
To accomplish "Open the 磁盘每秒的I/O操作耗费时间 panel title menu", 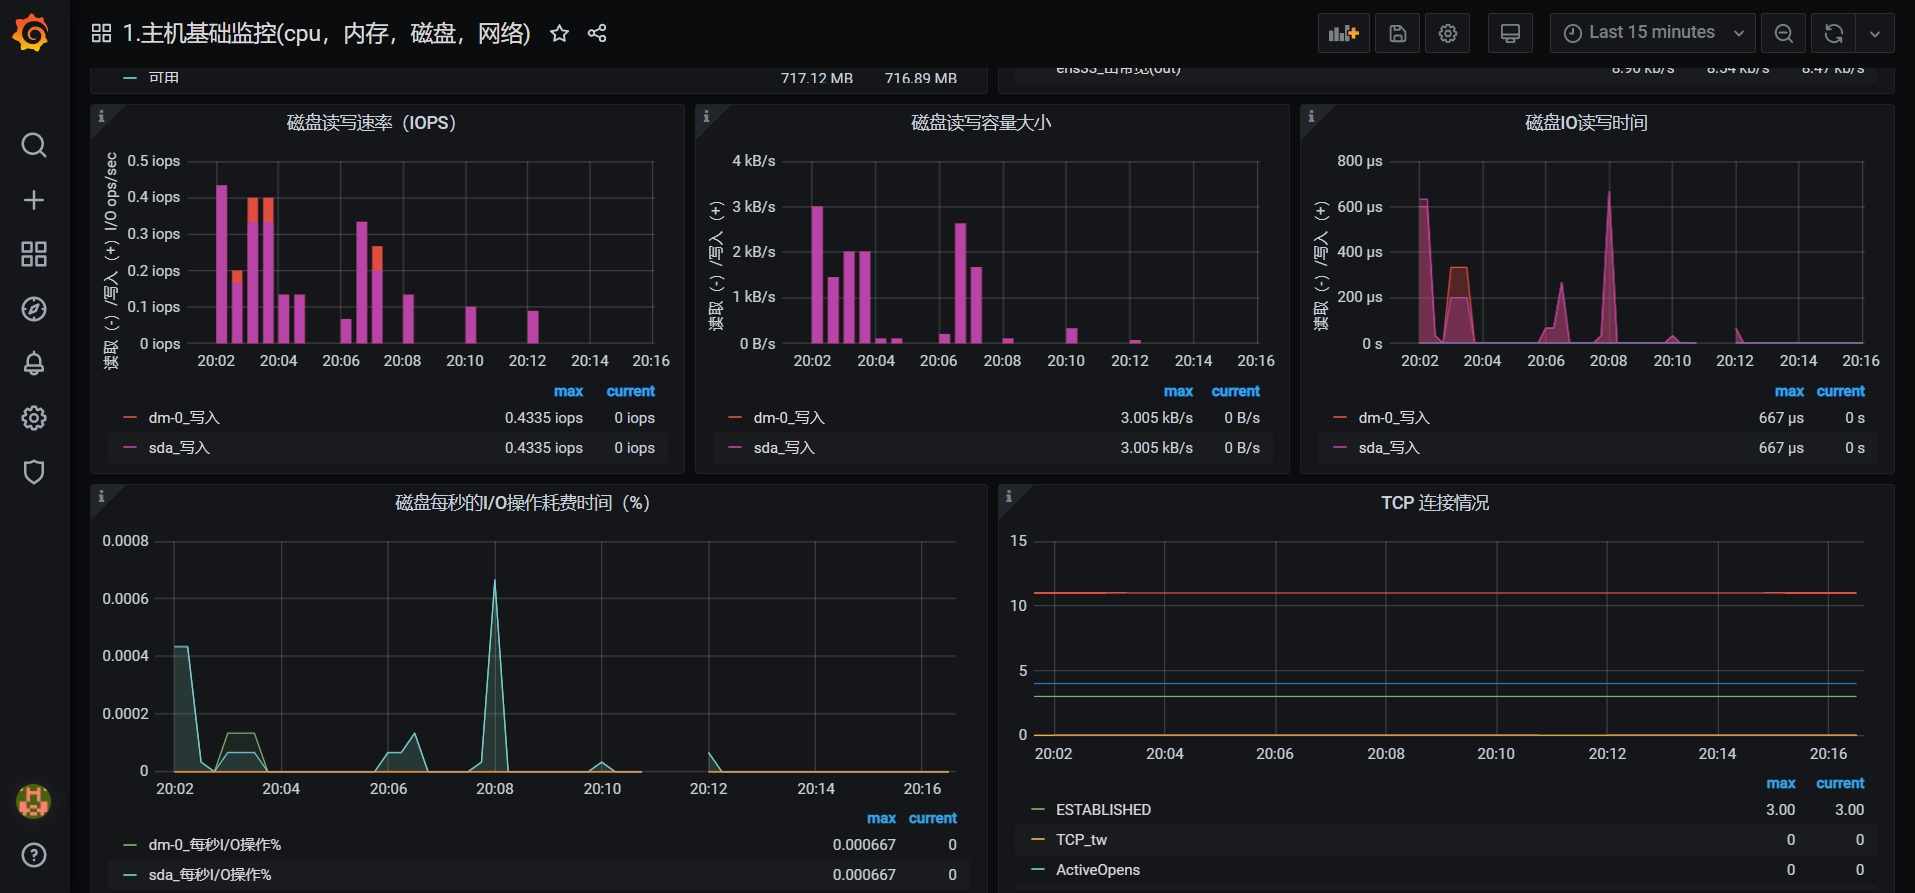I will [522, 503].
